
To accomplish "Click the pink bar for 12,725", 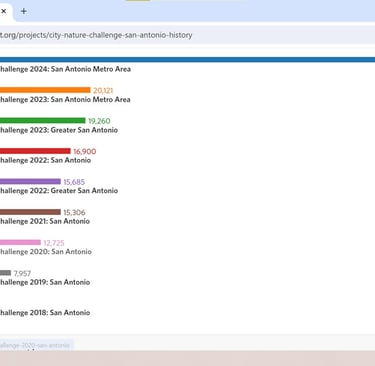I will [20, 242].
